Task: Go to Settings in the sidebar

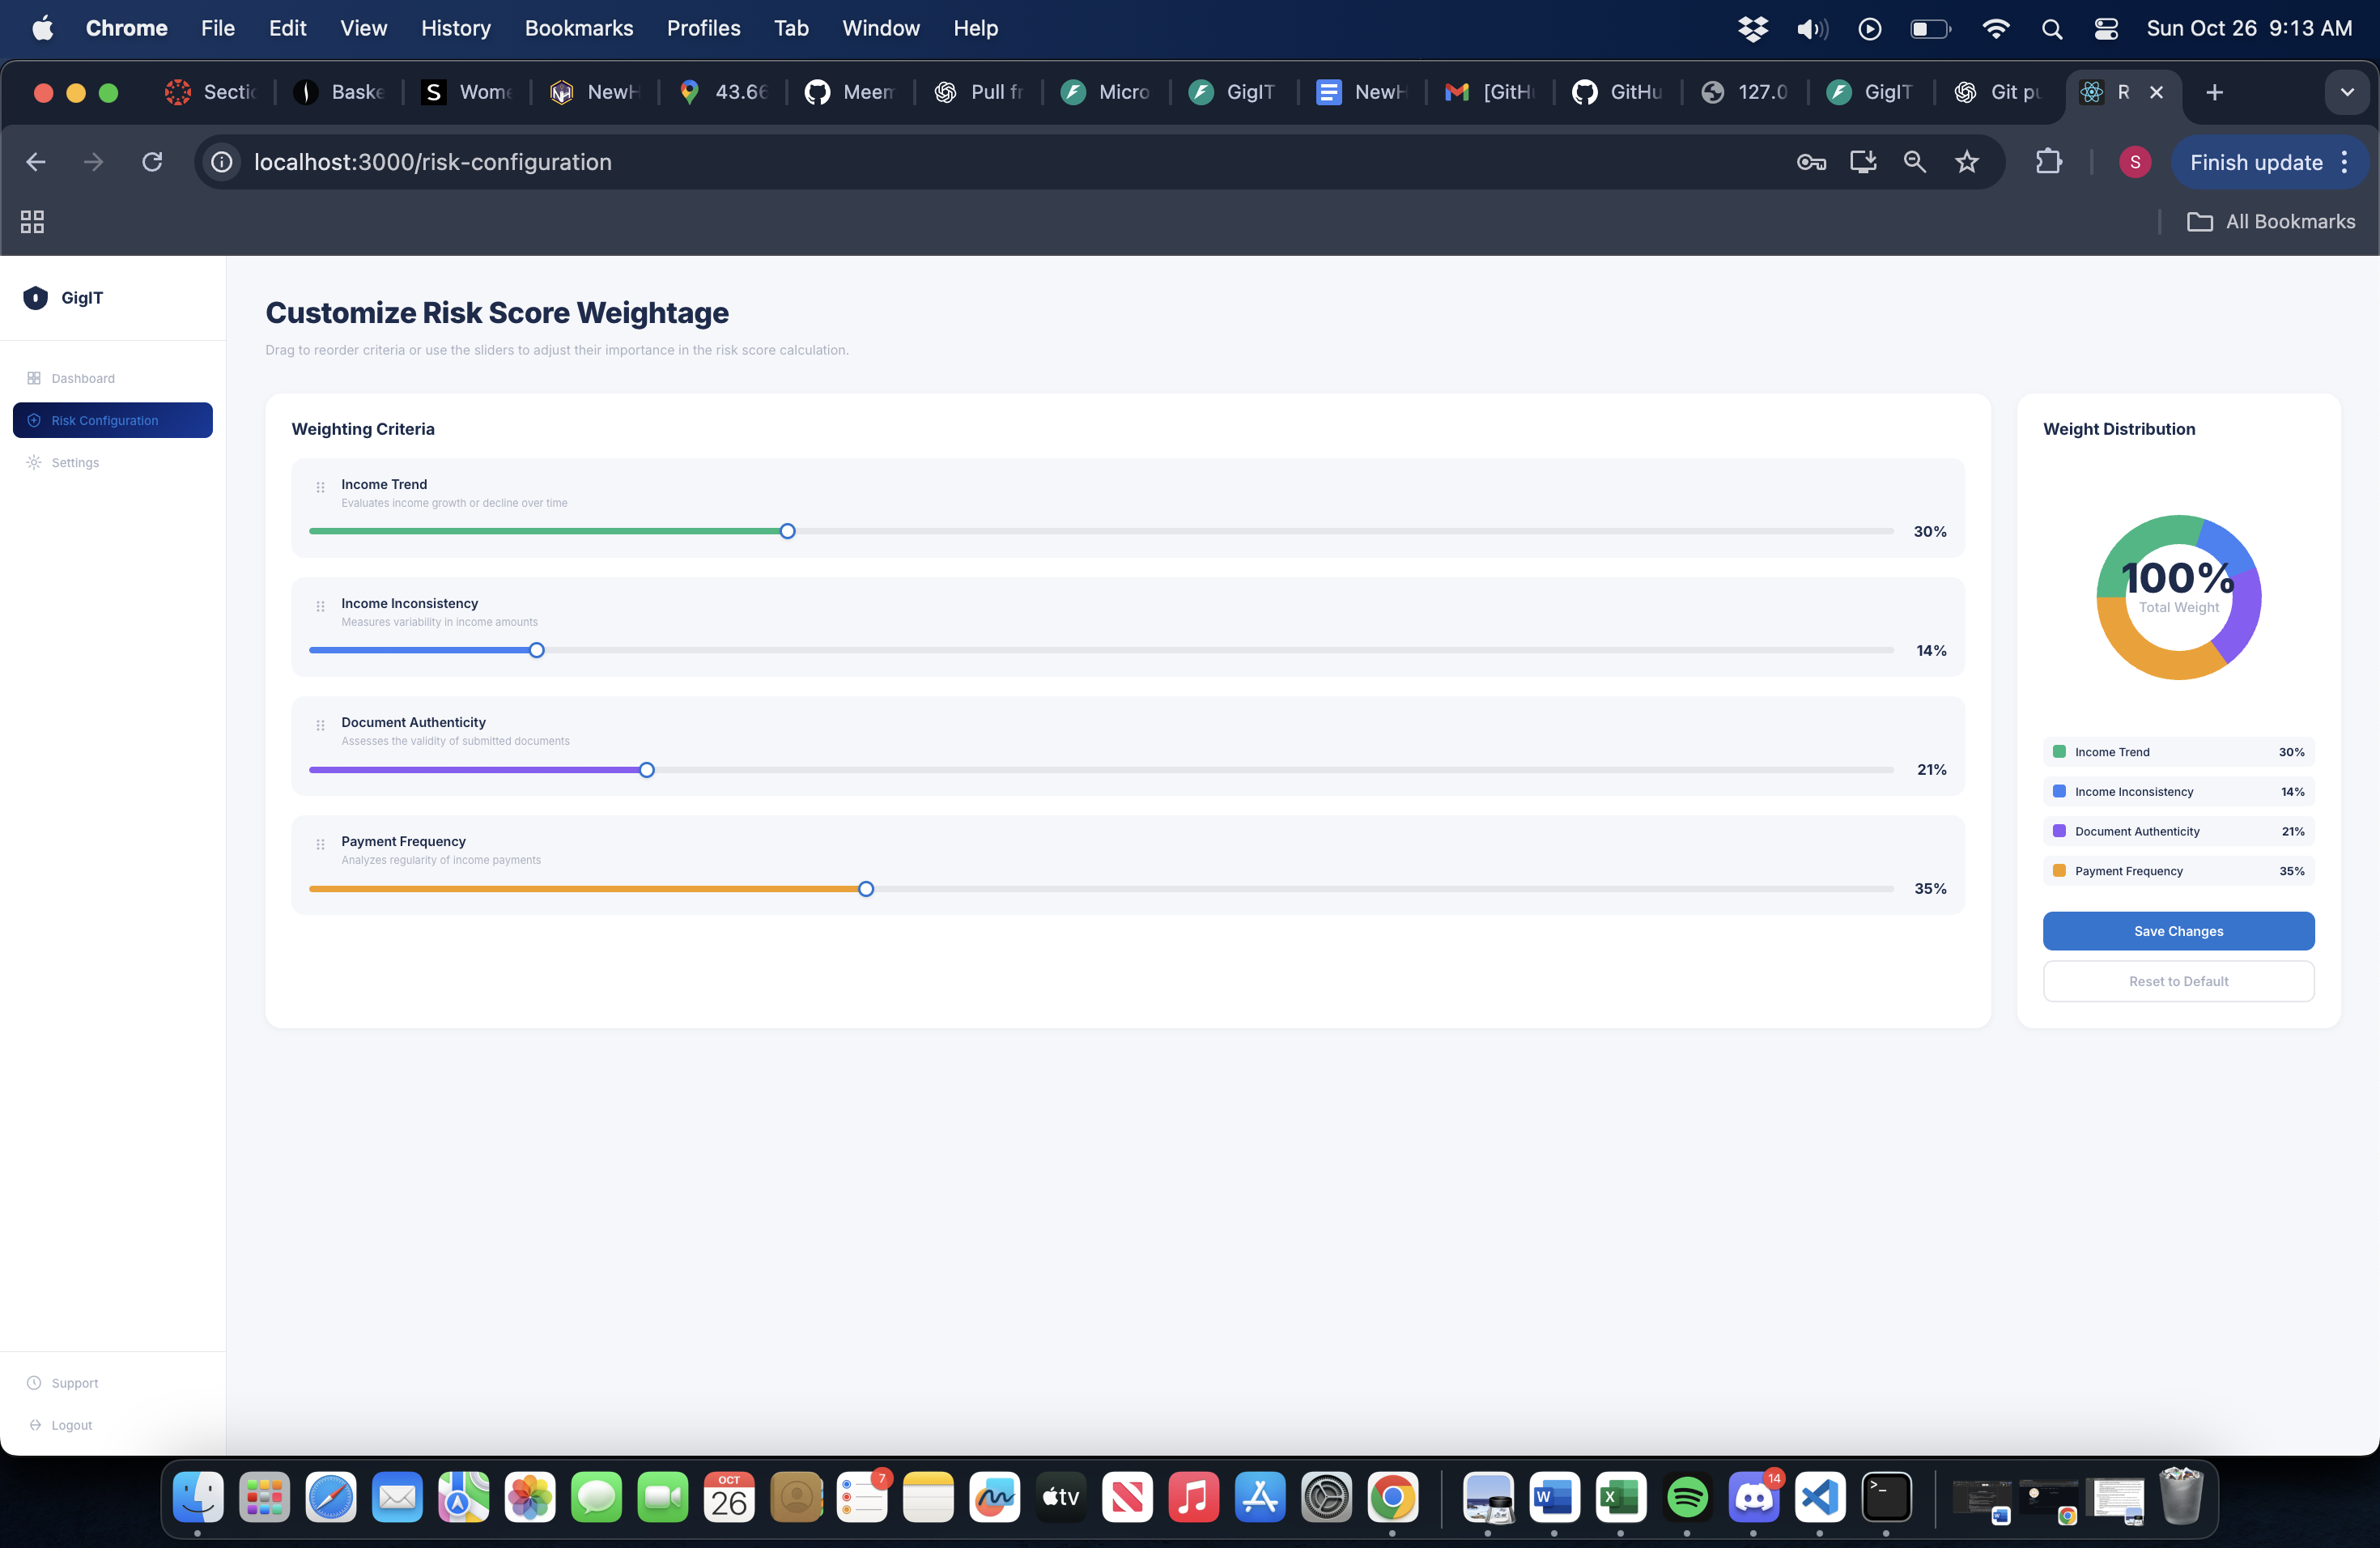Action: click(75, 462)
